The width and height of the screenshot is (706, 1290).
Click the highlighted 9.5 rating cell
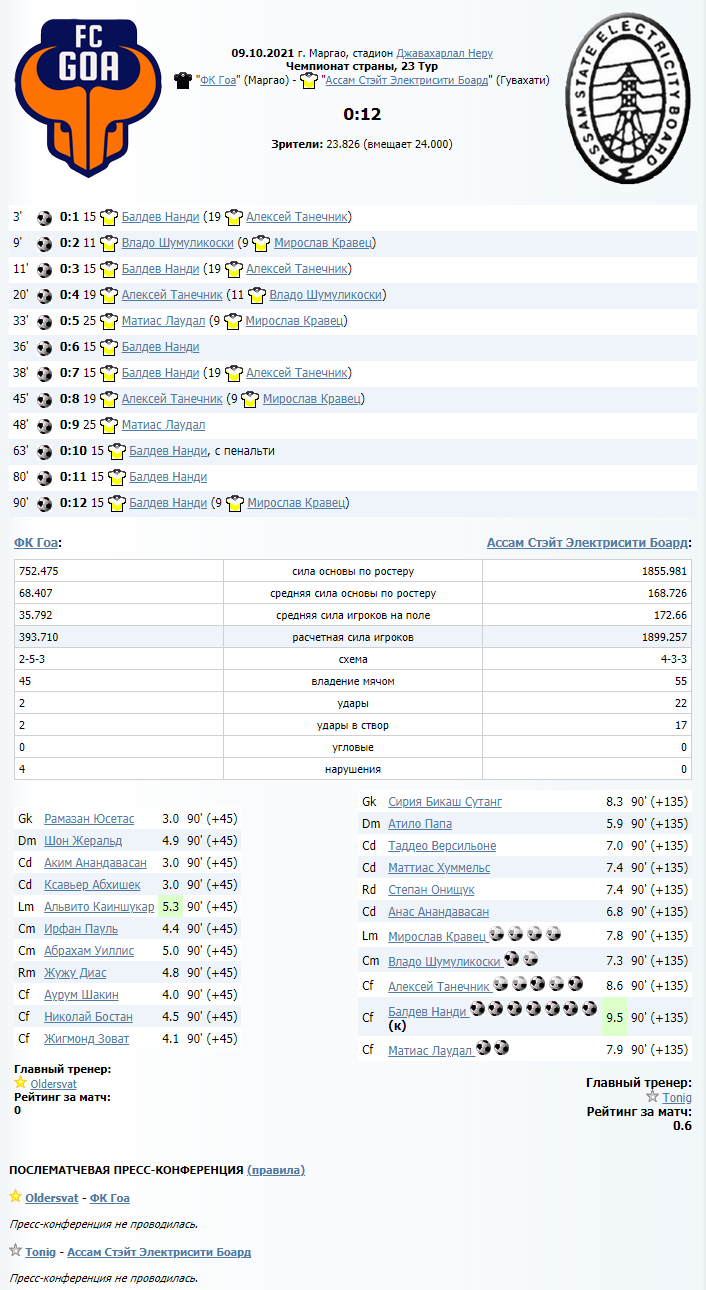point(613,1018)
